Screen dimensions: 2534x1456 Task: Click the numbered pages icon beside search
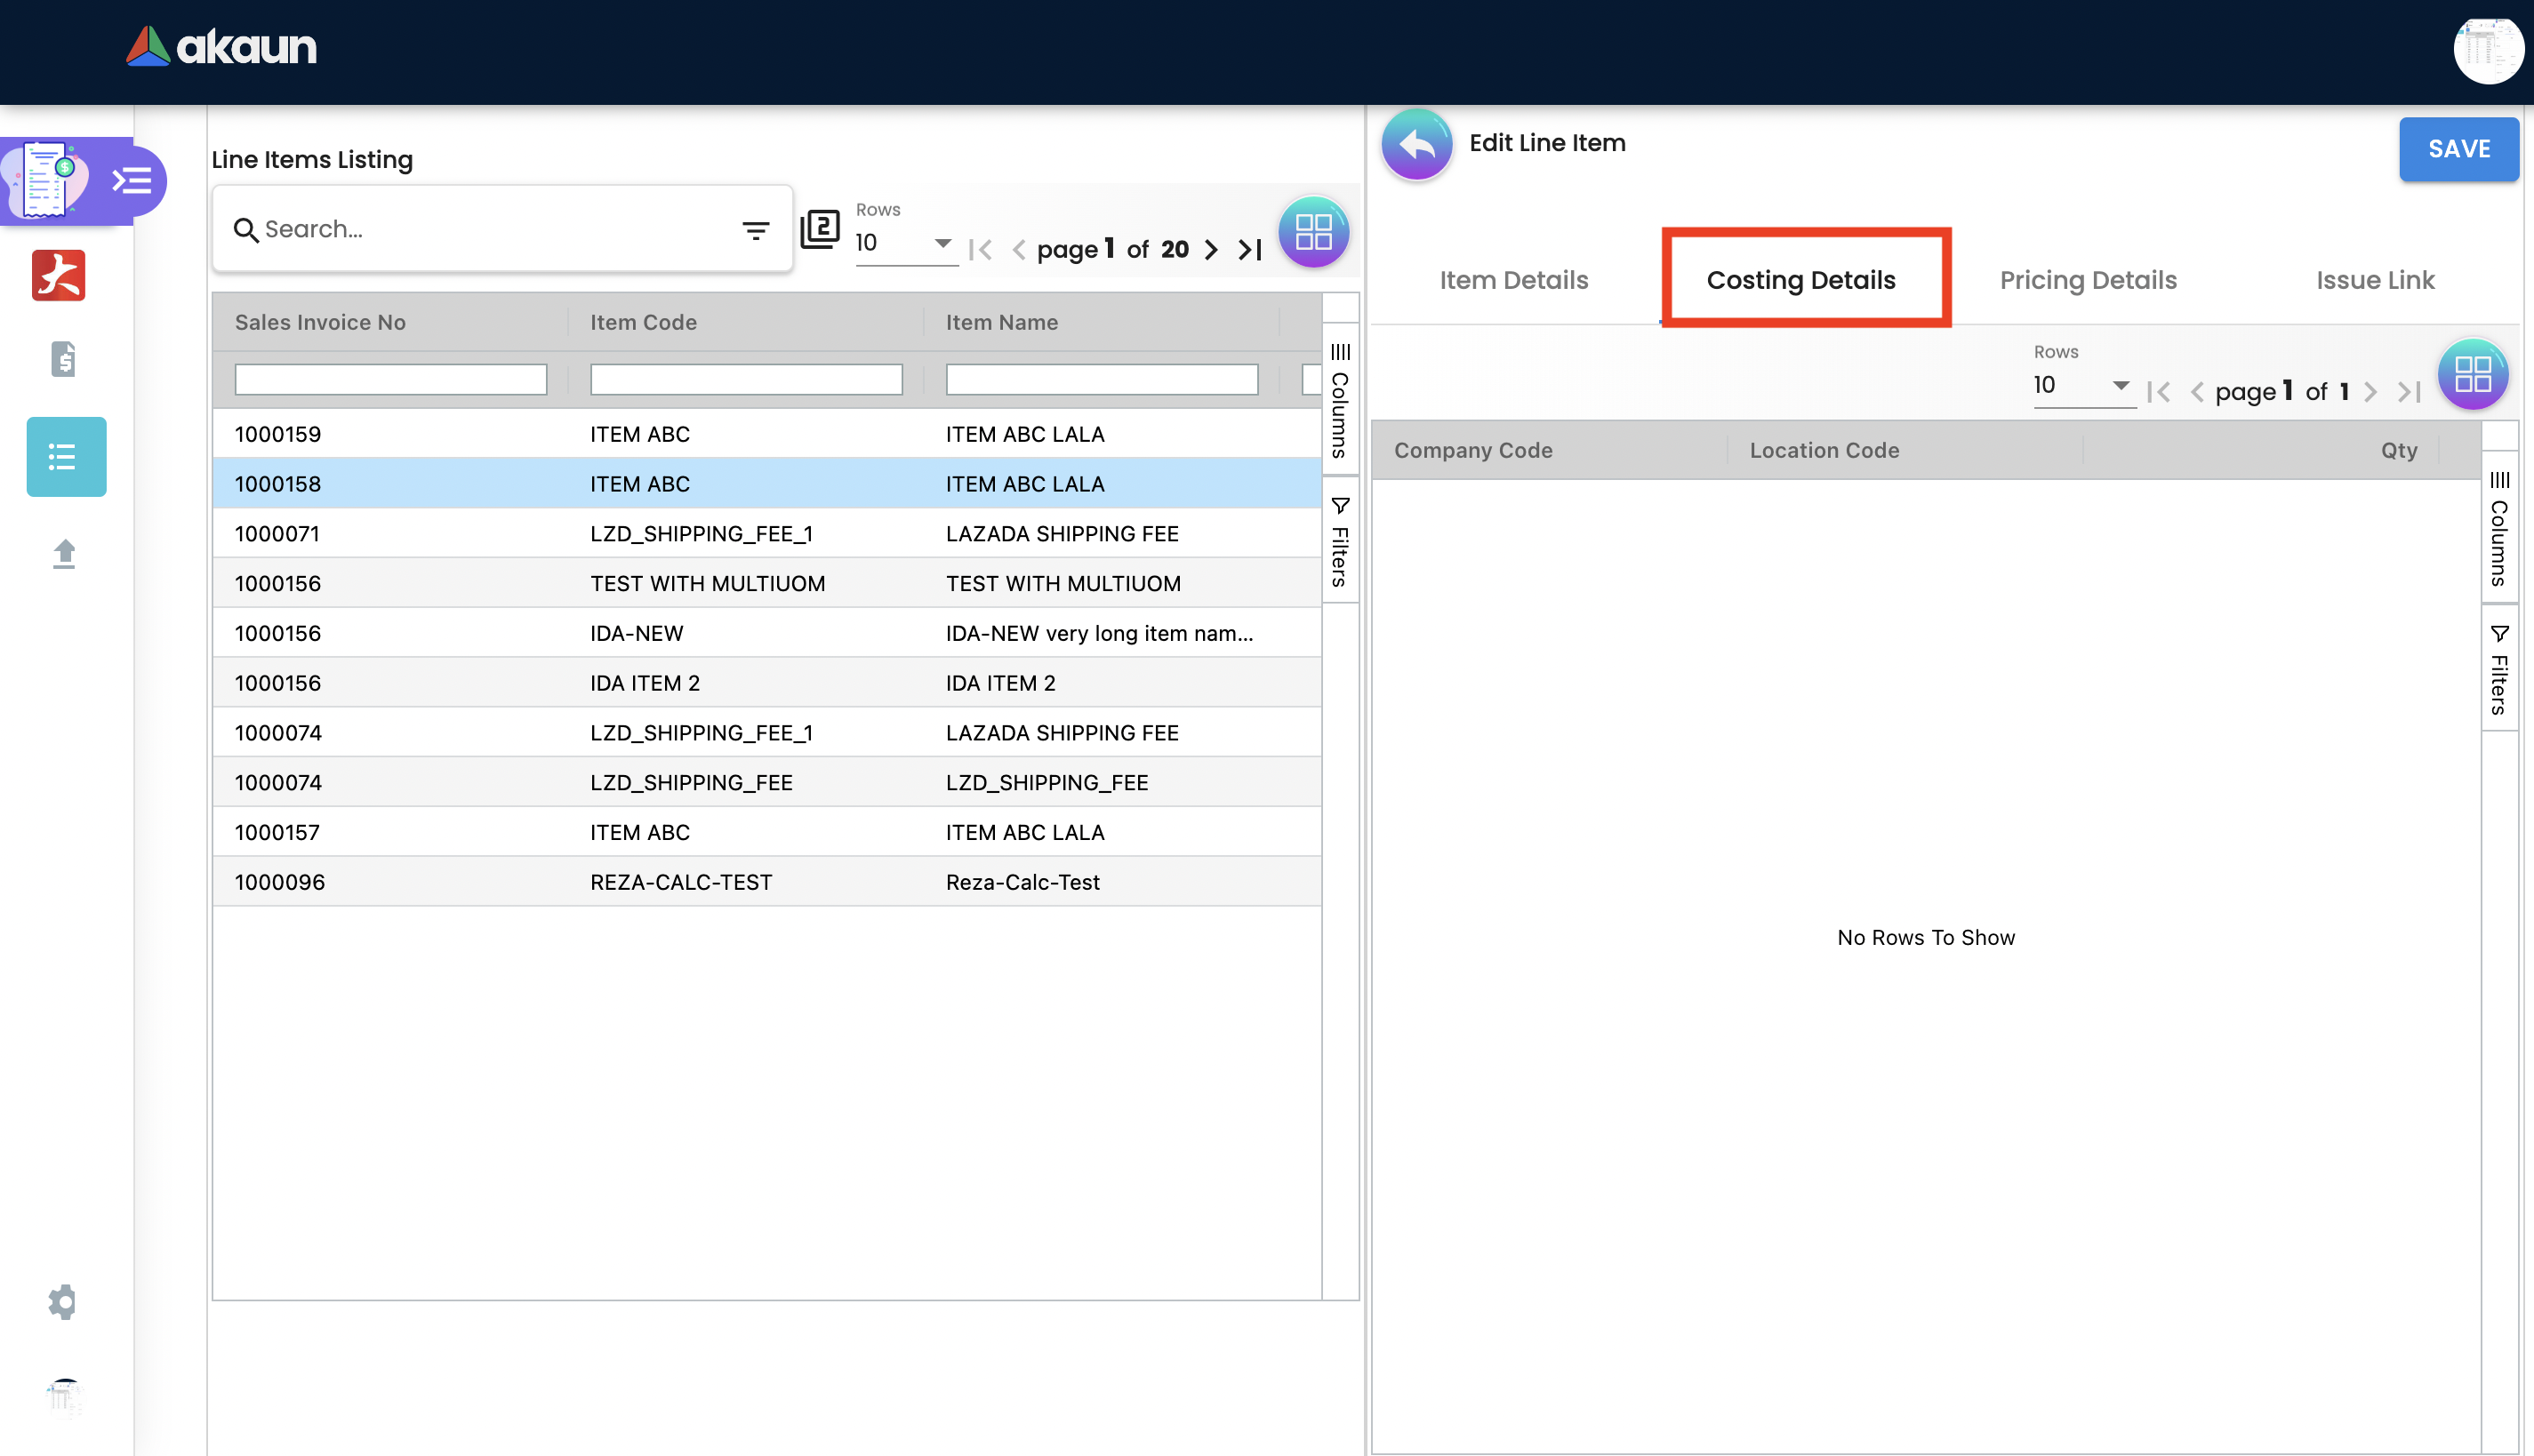click(x=820, y=229)
